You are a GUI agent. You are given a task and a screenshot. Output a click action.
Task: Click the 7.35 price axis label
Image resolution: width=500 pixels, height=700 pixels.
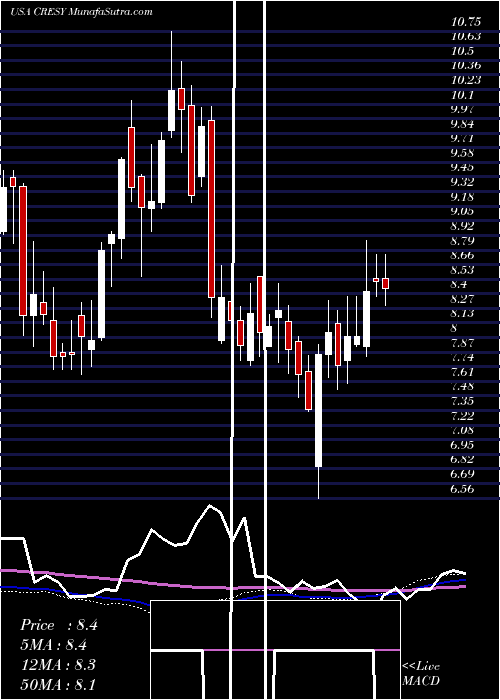(x=462, y=401)
